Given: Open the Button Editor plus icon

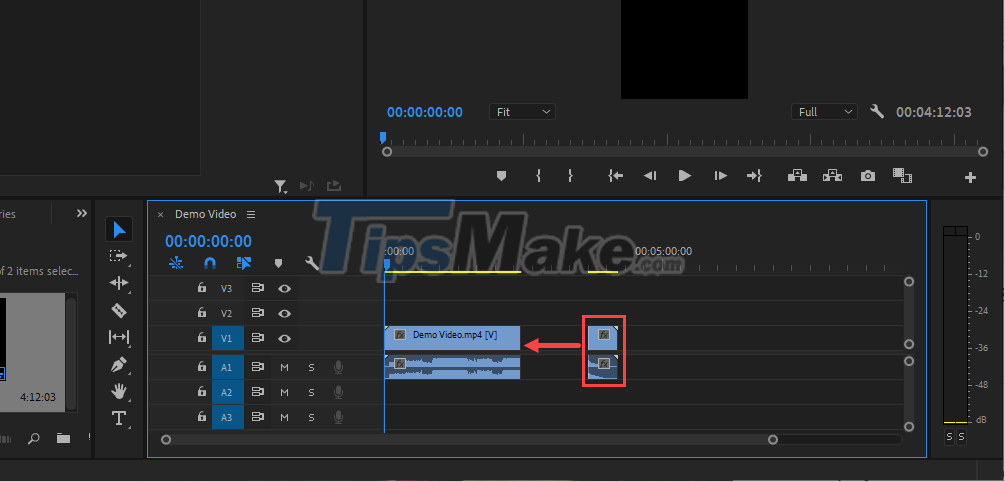Looking at the screenshot, I should [970, 178].
